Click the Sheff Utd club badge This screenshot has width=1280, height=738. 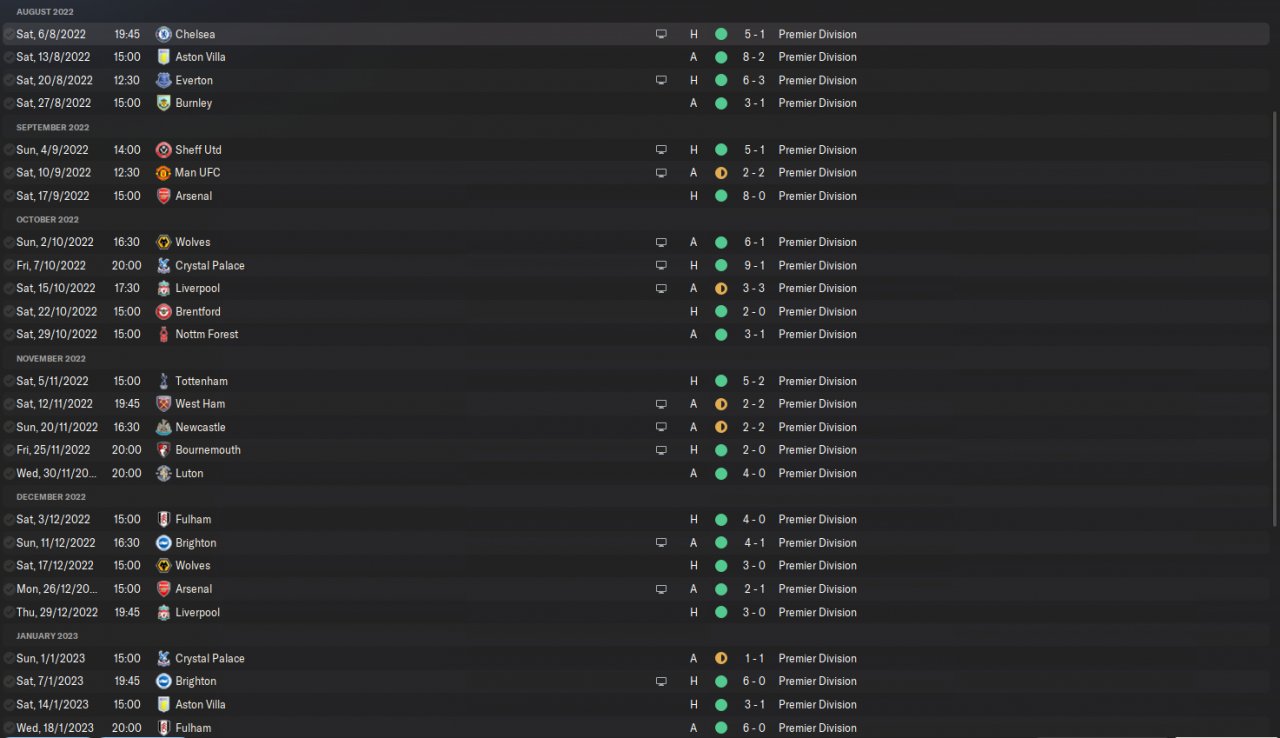164,150
